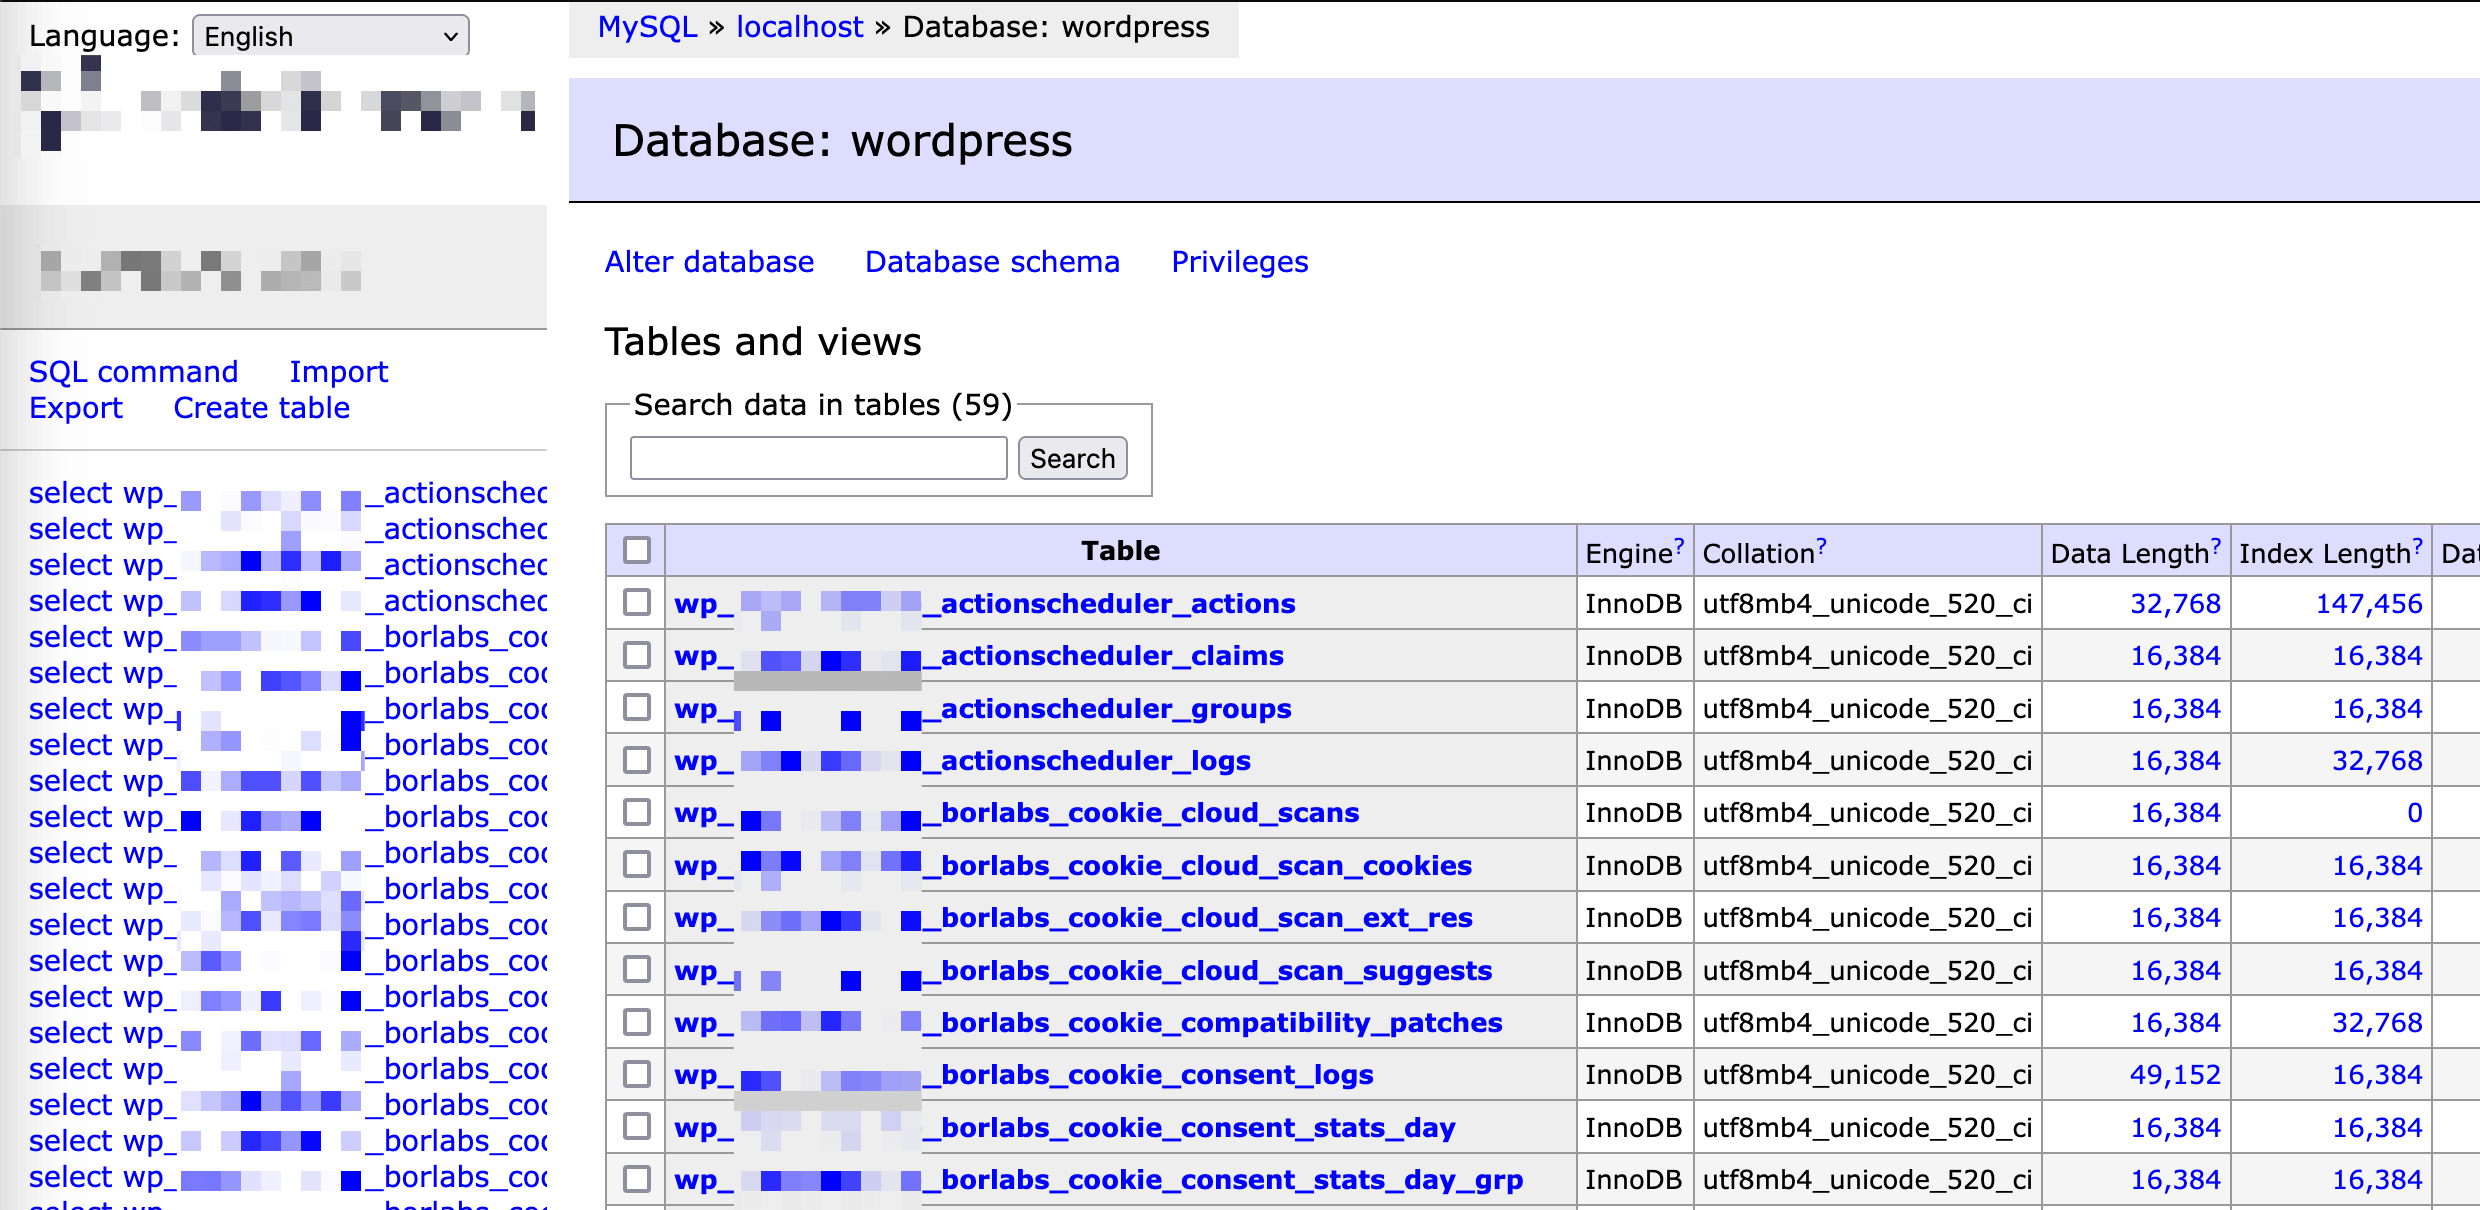The image size is (2480, 1210).
Task: Click InnoDB engine cell of actionscheduler_claims row
Action: coord(1633,656)
